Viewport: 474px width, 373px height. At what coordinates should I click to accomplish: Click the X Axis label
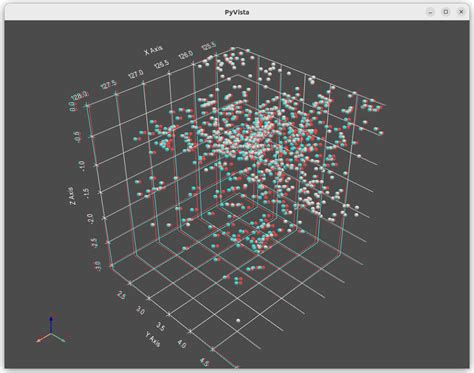pyautogui.click(x=153, y=50)
